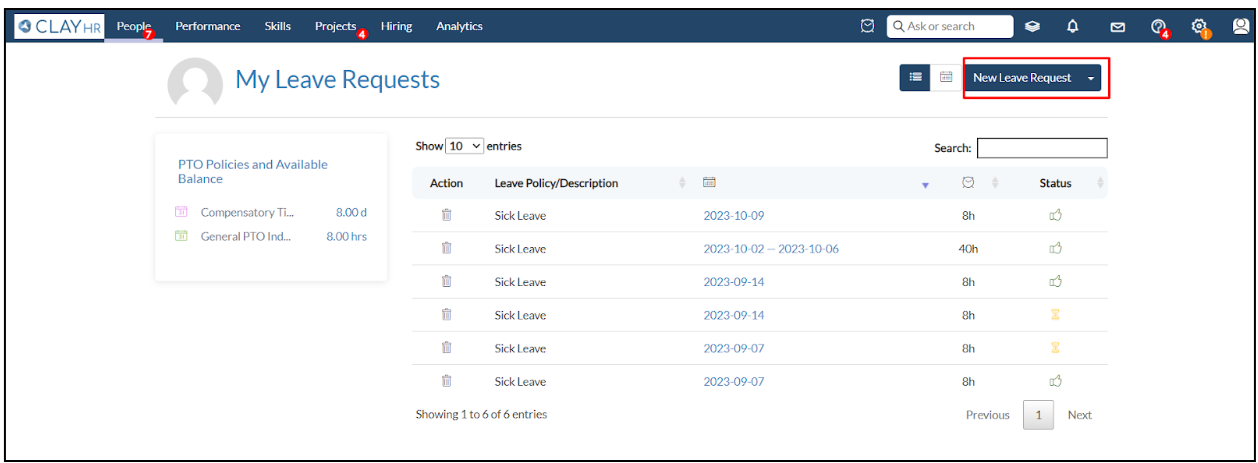Open the 2023-10-09 leave date
1258x463 pixels.
[x=734, y=216]
